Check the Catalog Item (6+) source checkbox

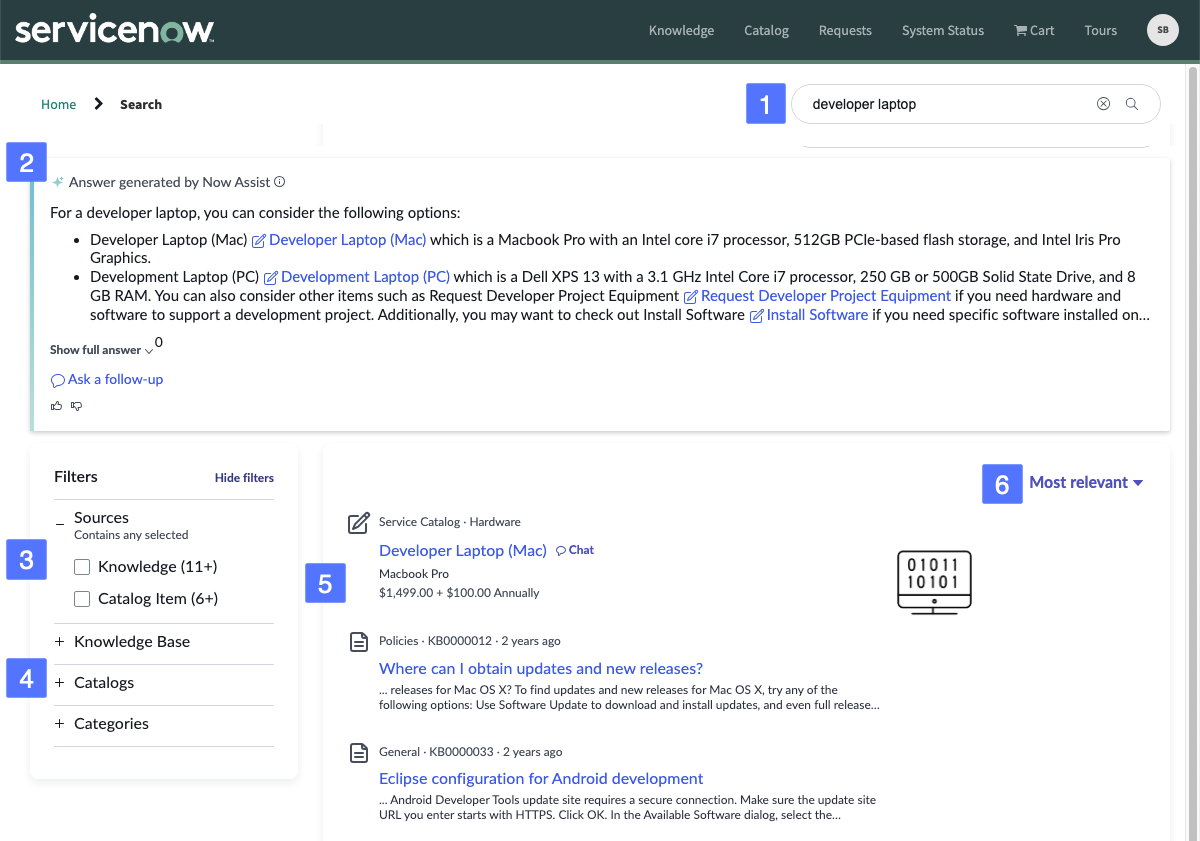coord(83,599)
